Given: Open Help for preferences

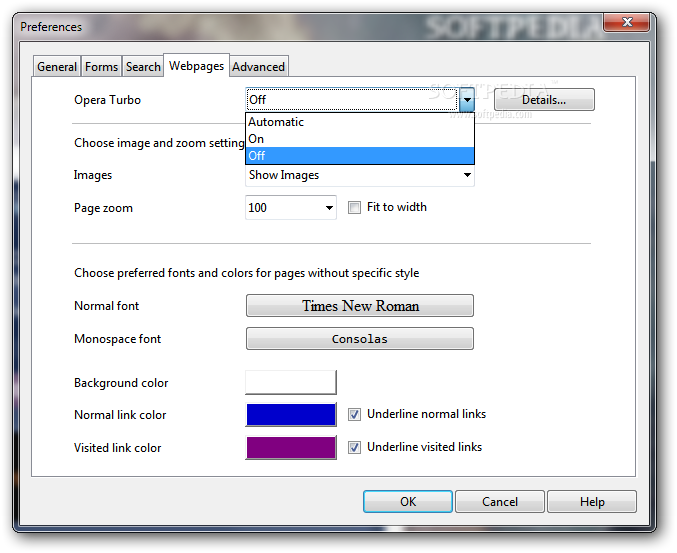Looking at the screenshot, I should coord(592,502).
